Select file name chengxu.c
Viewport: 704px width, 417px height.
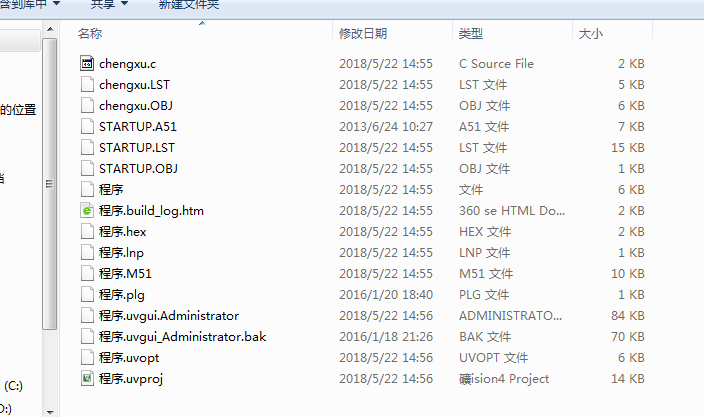pyautogui.click(x=128, y=64)
